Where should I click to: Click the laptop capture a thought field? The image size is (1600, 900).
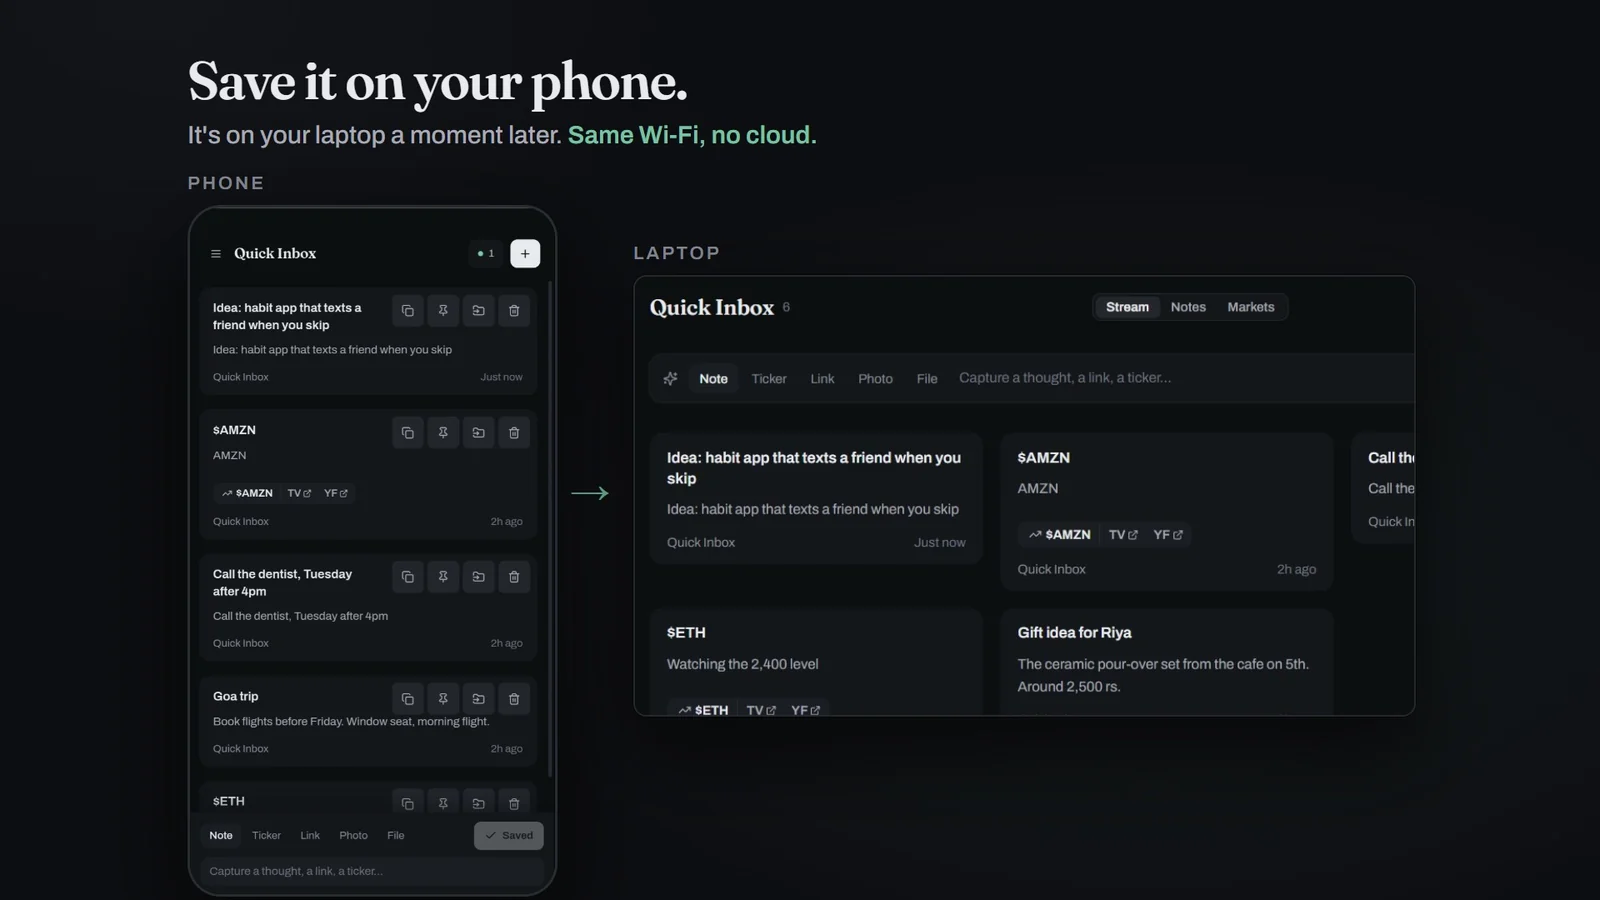pyautogui.click(x=1186, y=378)
